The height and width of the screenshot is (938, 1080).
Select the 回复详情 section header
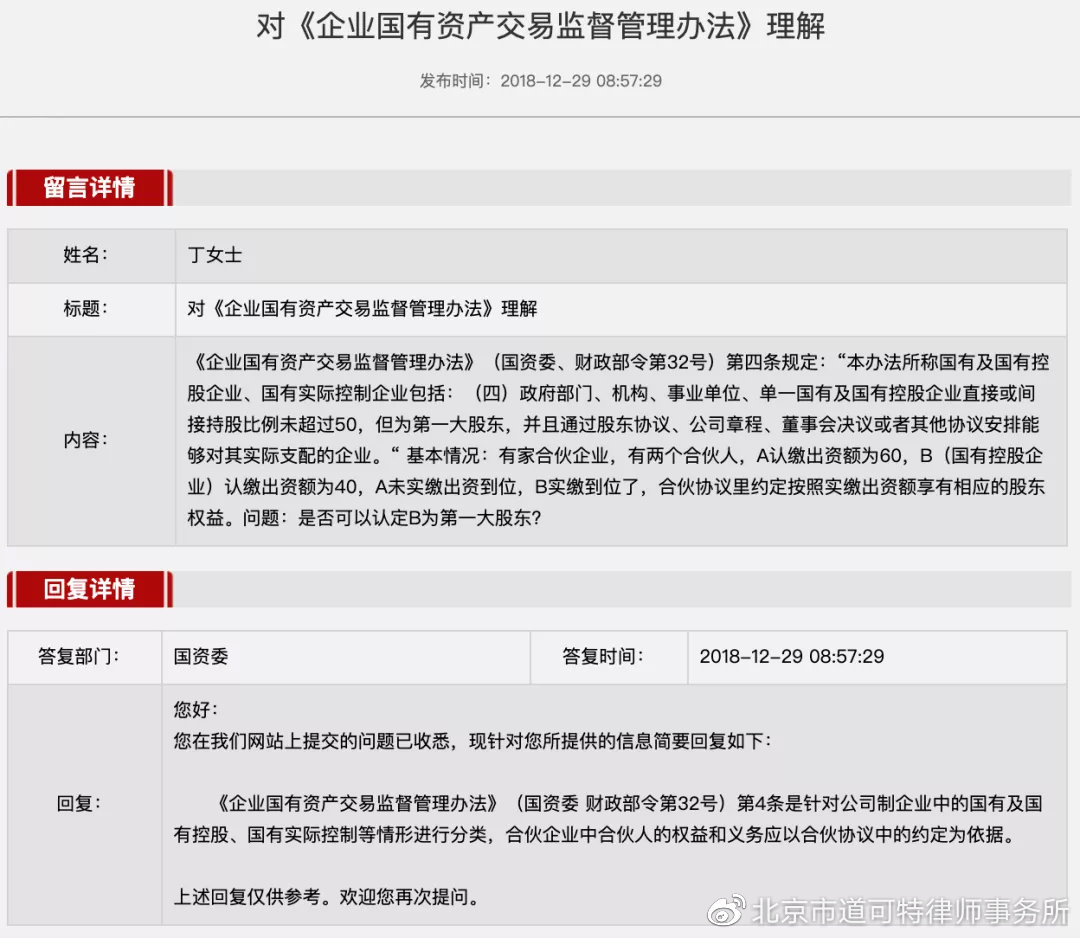coord(90,589)
